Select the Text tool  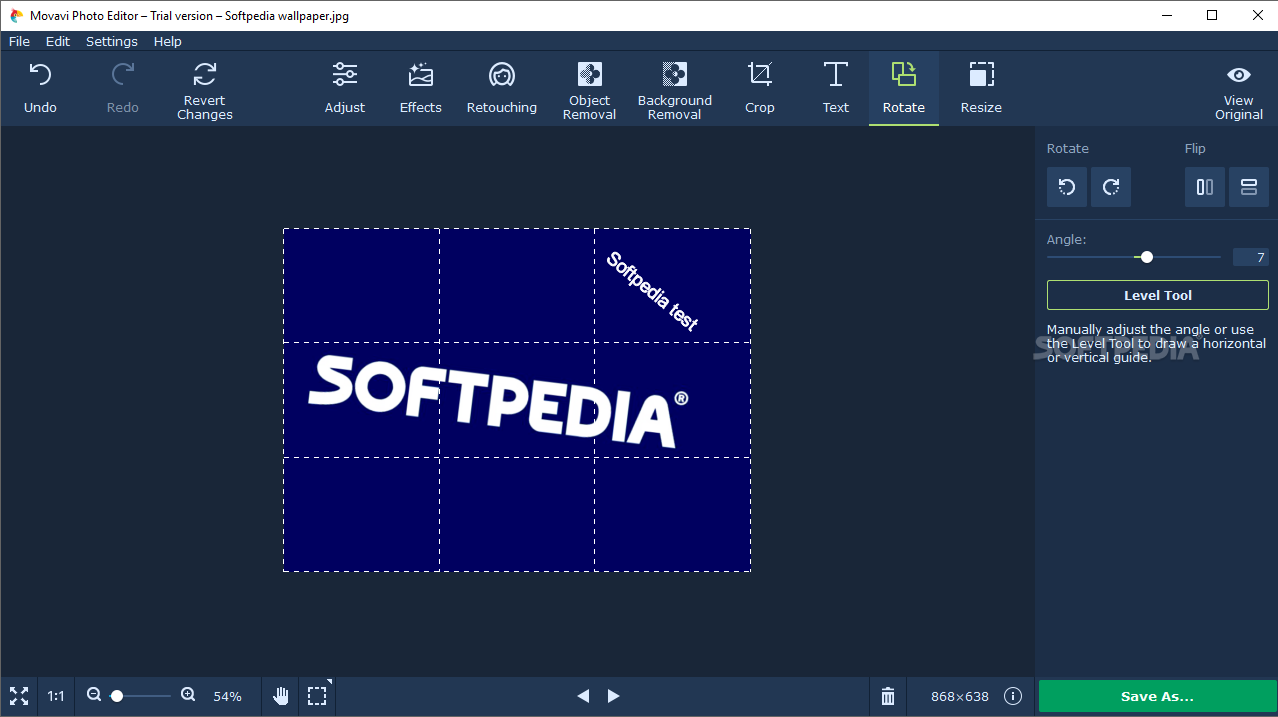[x=836, y=88]
